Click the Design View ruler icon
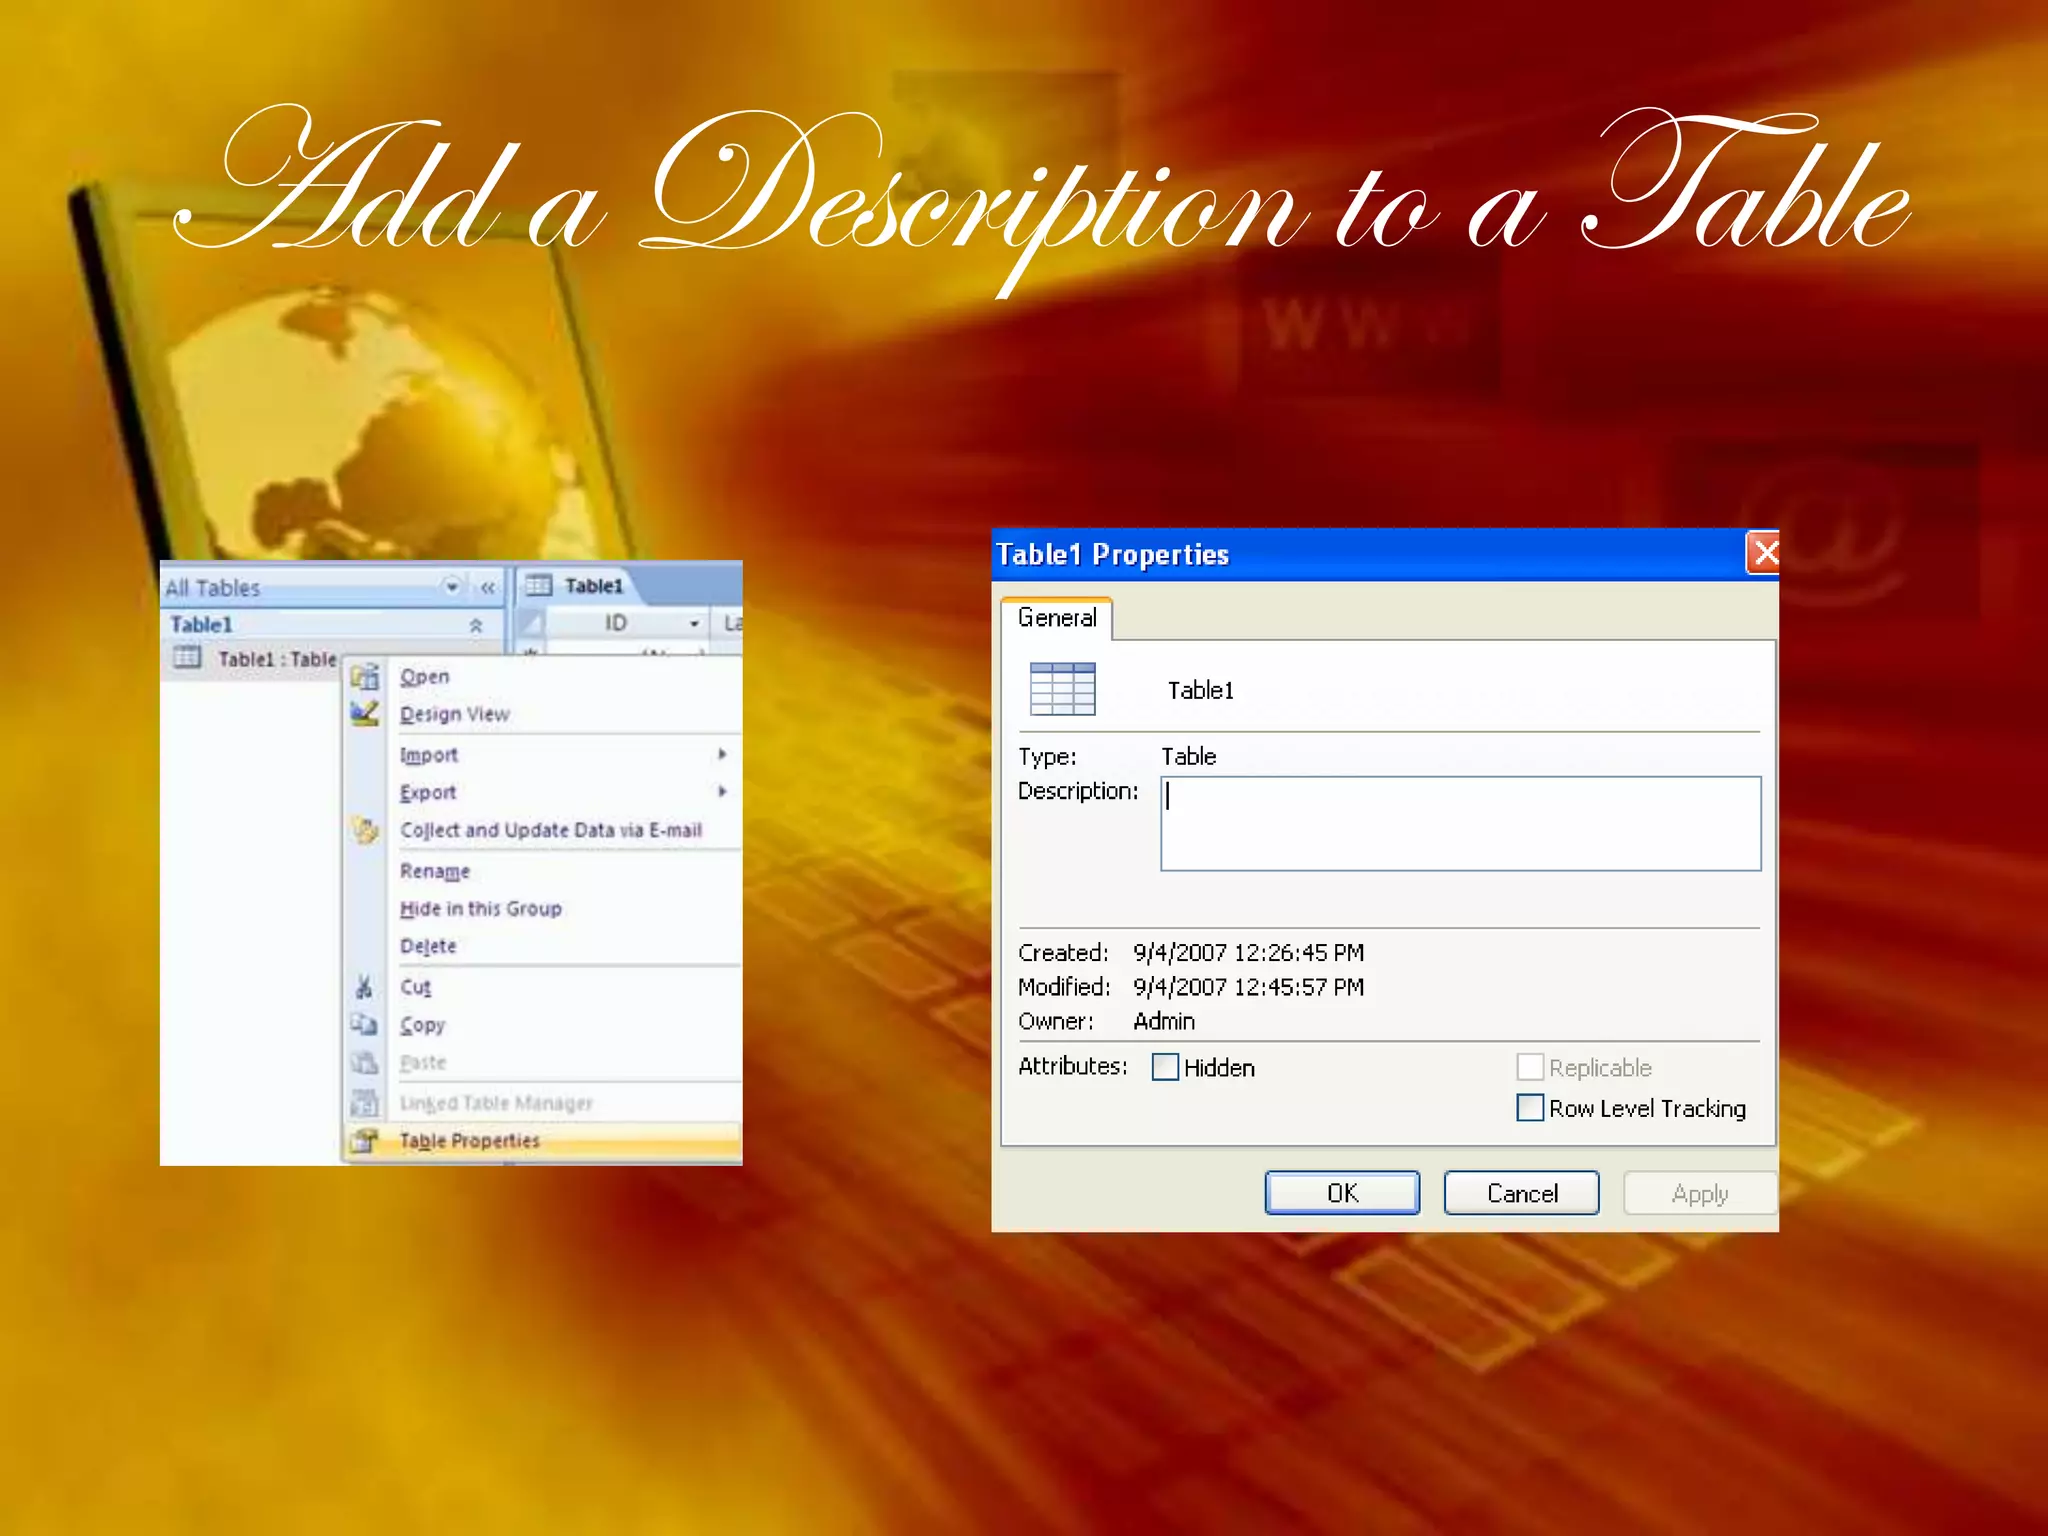Screen dimensions: 2048x1536 click(365, 714)
